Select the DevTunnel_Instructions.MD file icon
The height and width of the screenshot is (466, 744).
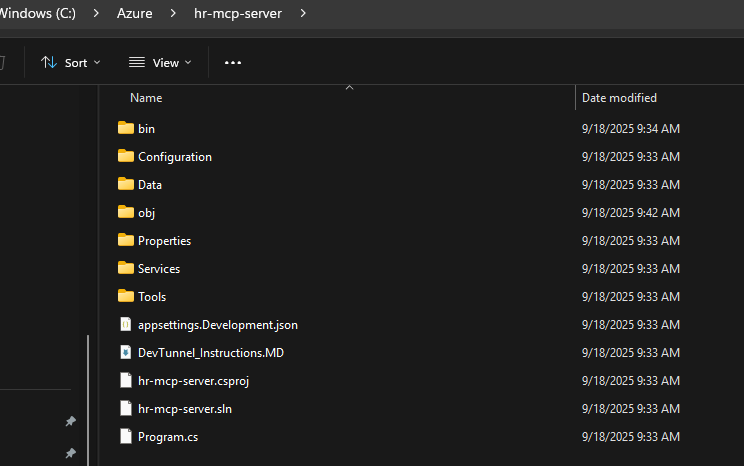coord(125,352)
